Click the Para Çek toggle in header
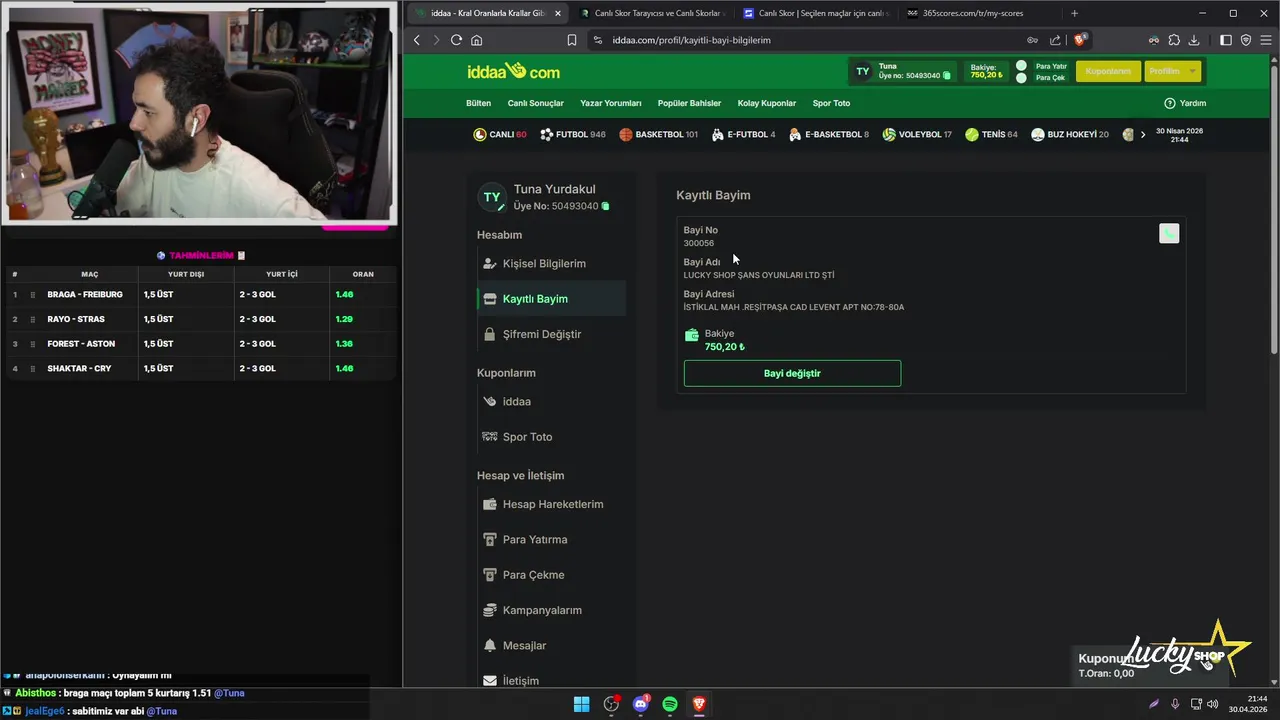The width and height of the screenshot is (1280, 720). click(1021, 77)
